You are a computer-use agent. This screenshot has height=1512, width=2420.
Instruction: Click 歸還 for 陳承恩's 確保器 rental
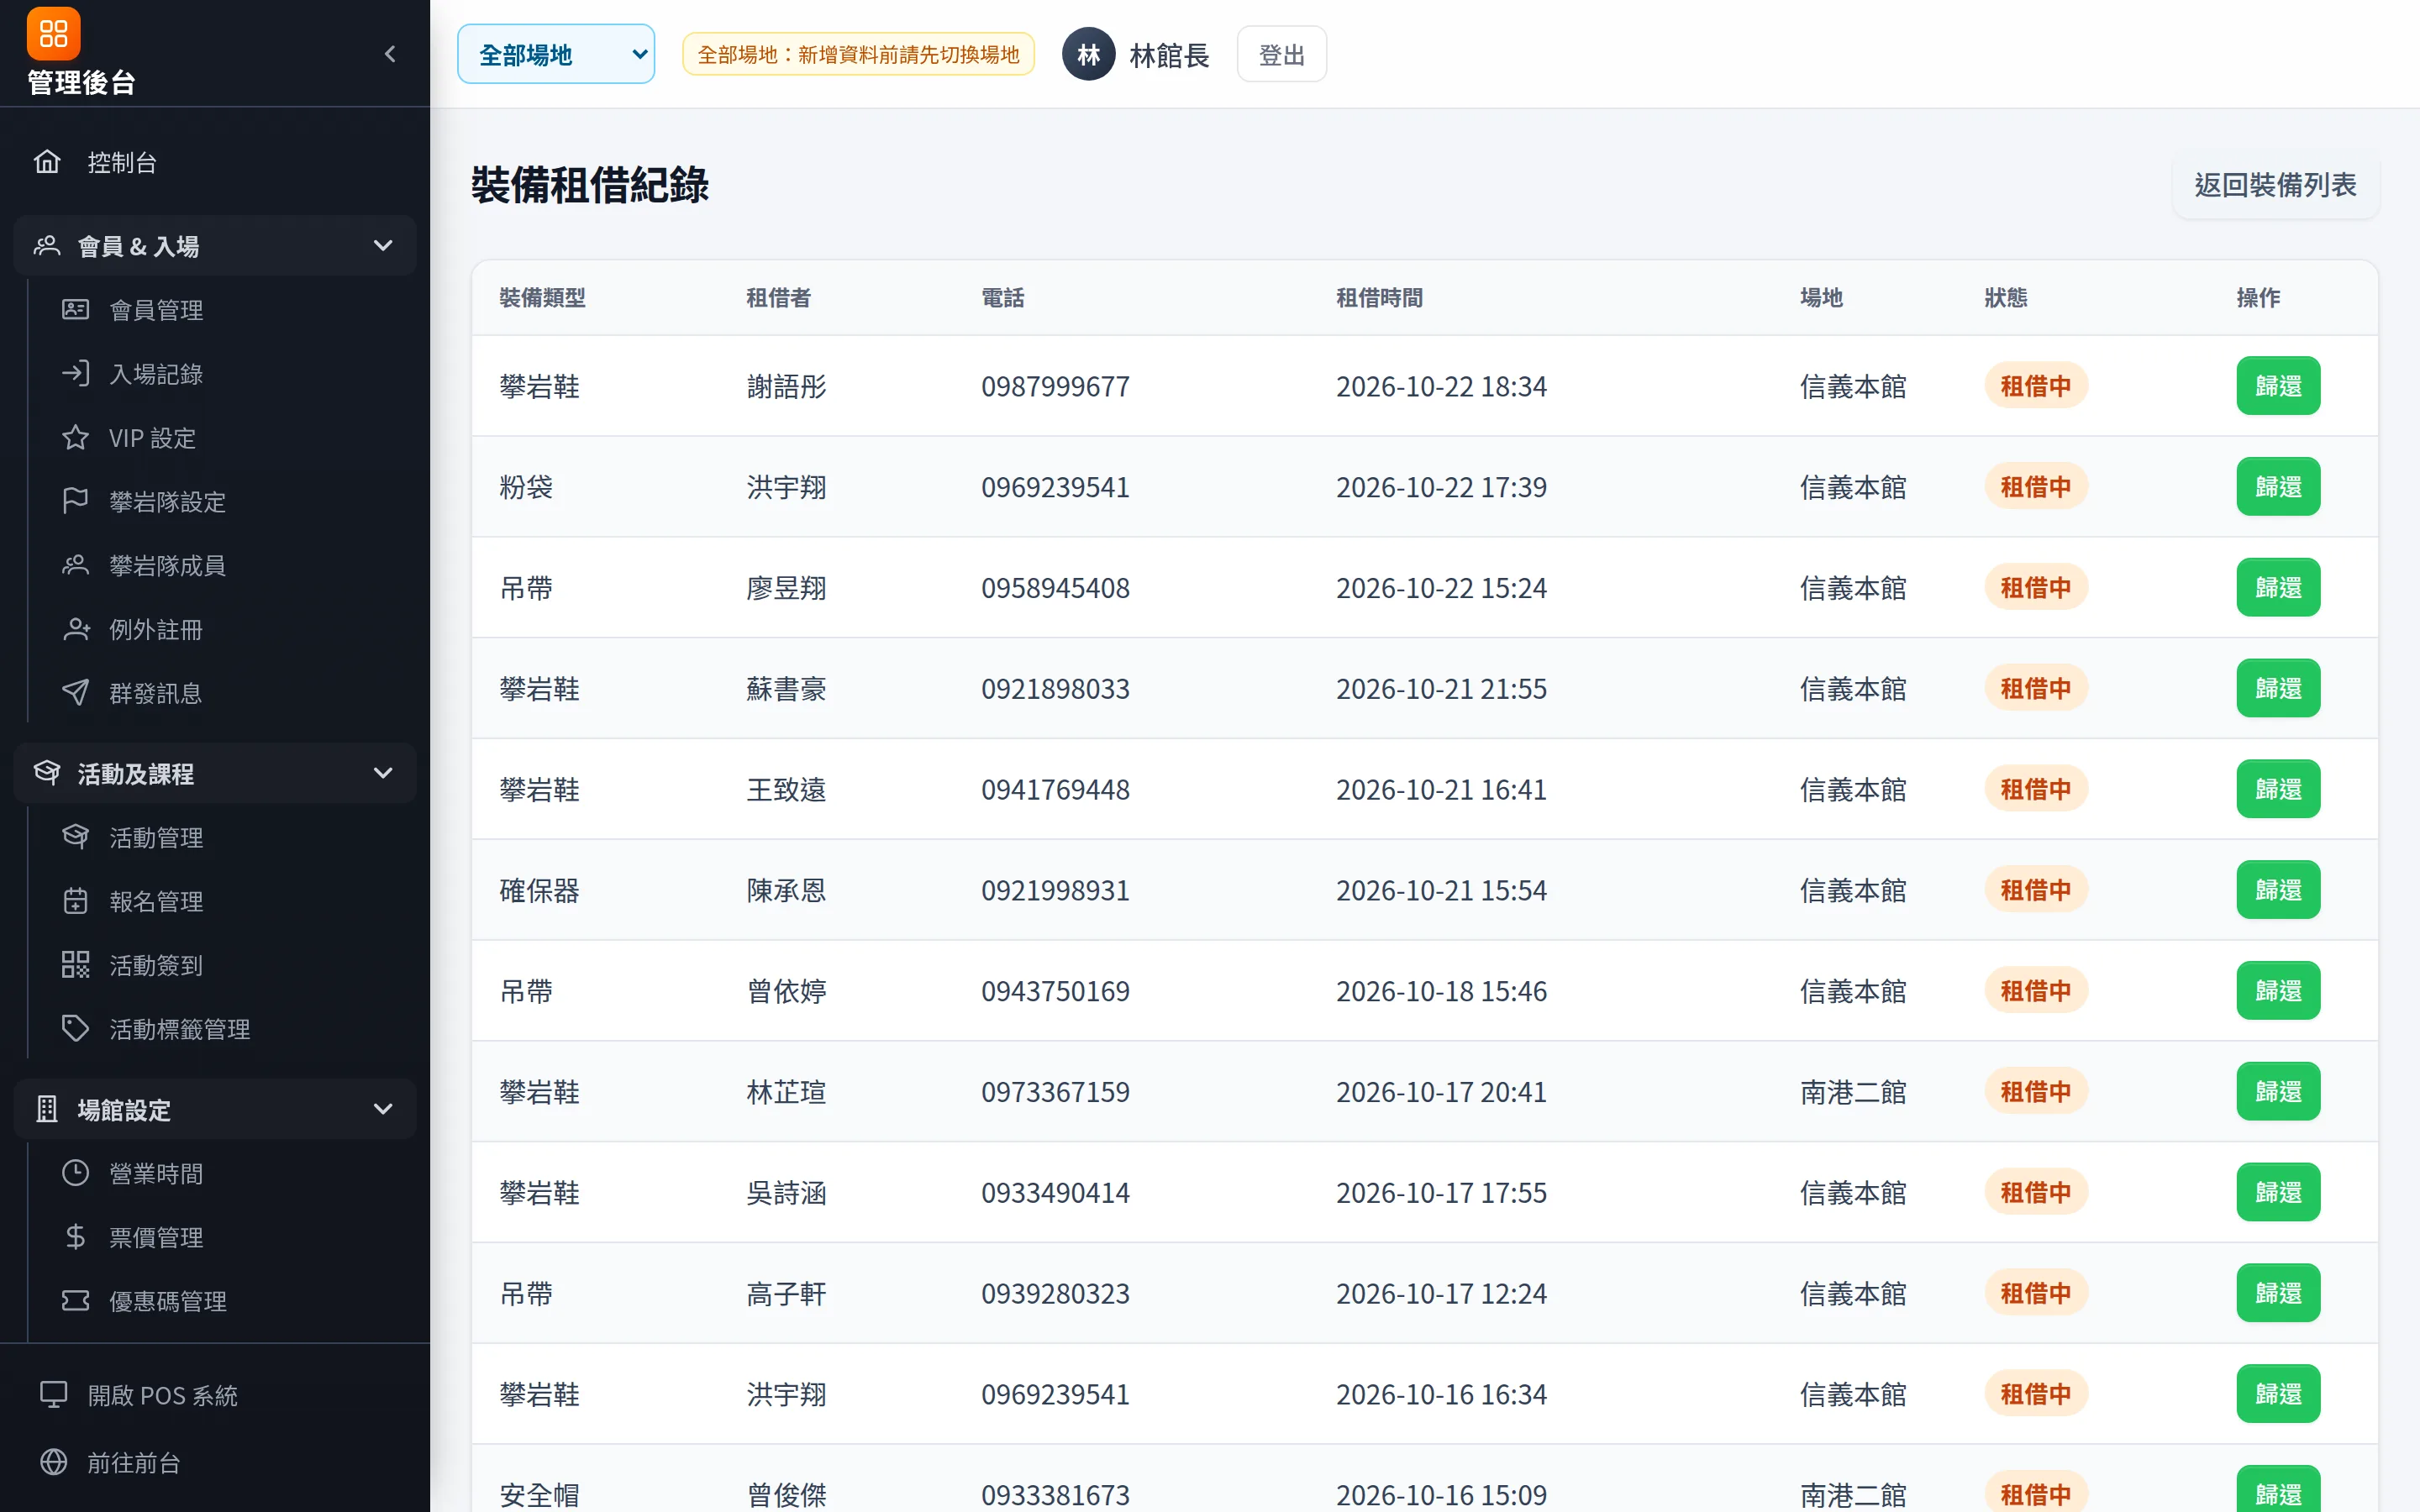pos(2278,890)
